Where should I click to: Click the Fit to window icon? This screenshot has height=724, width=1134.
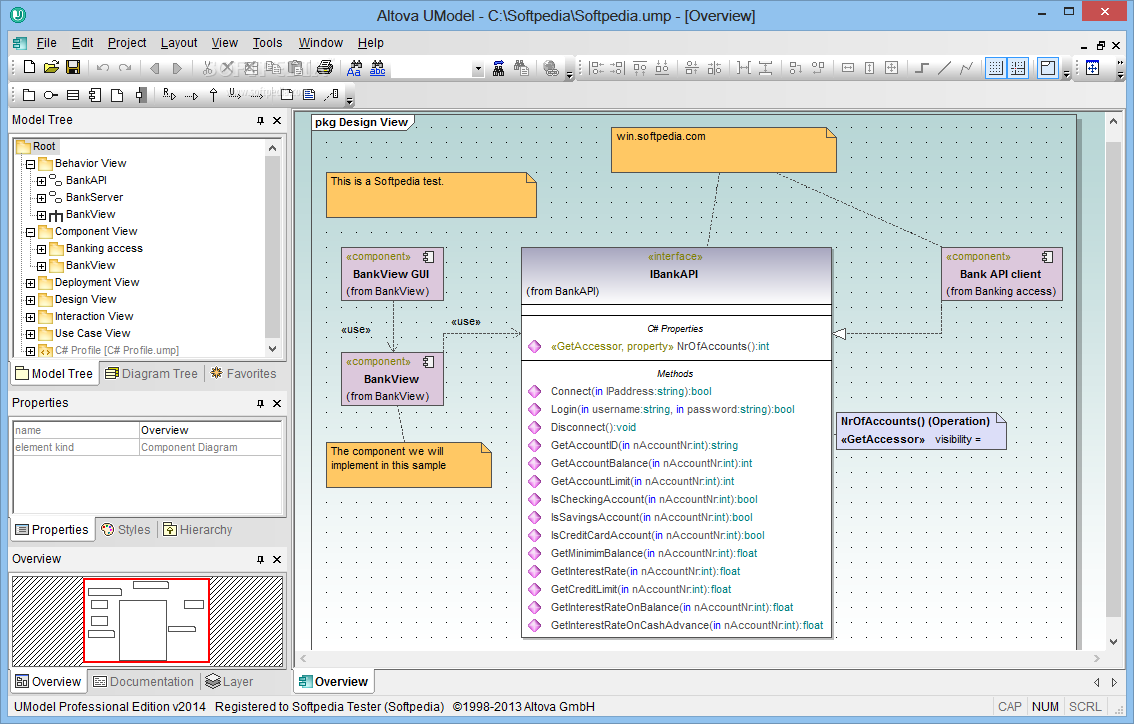click(1092, 68)
